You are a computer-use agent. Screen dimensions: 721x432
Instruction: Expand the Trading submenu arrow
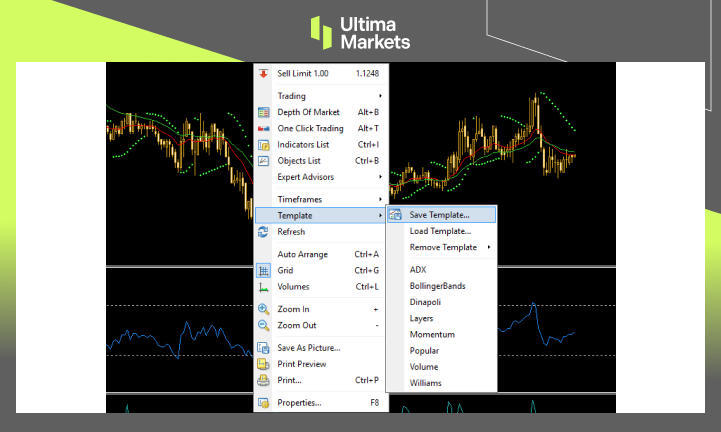point(380,96)
